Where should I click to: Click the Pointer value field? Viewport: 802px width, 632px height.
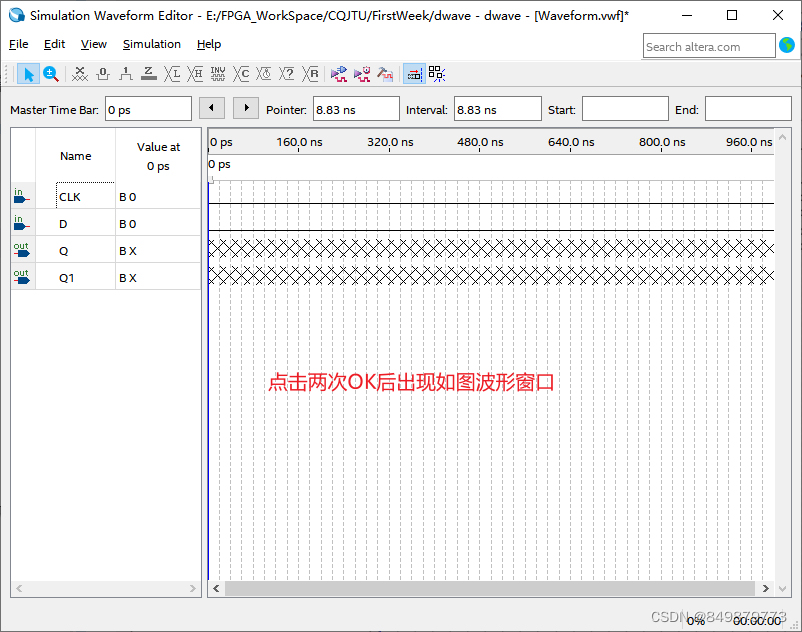[356, 109]
